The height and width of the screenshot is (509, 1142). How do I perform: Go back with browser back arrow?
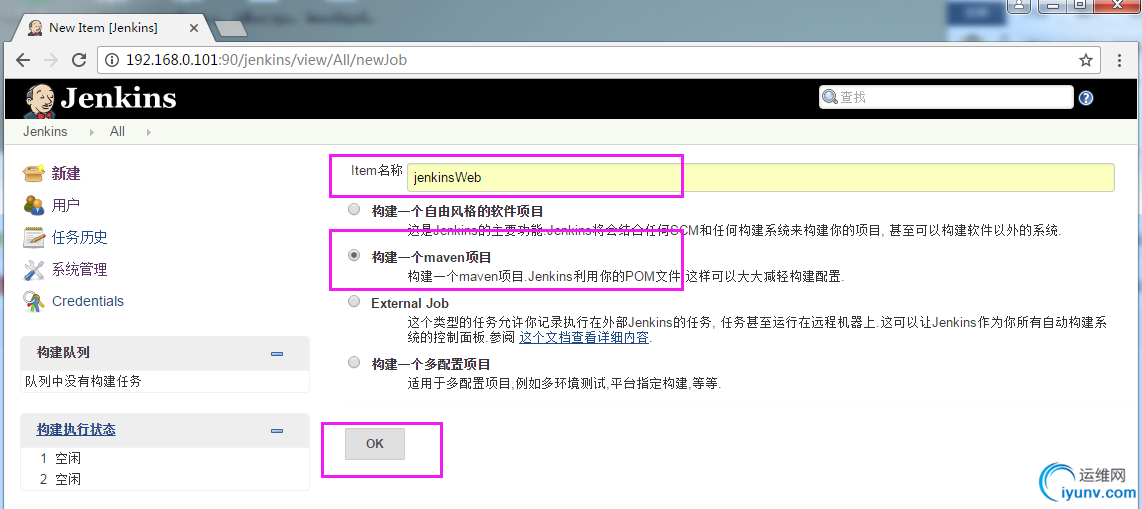pyautogui.click(x=23, y=60)
